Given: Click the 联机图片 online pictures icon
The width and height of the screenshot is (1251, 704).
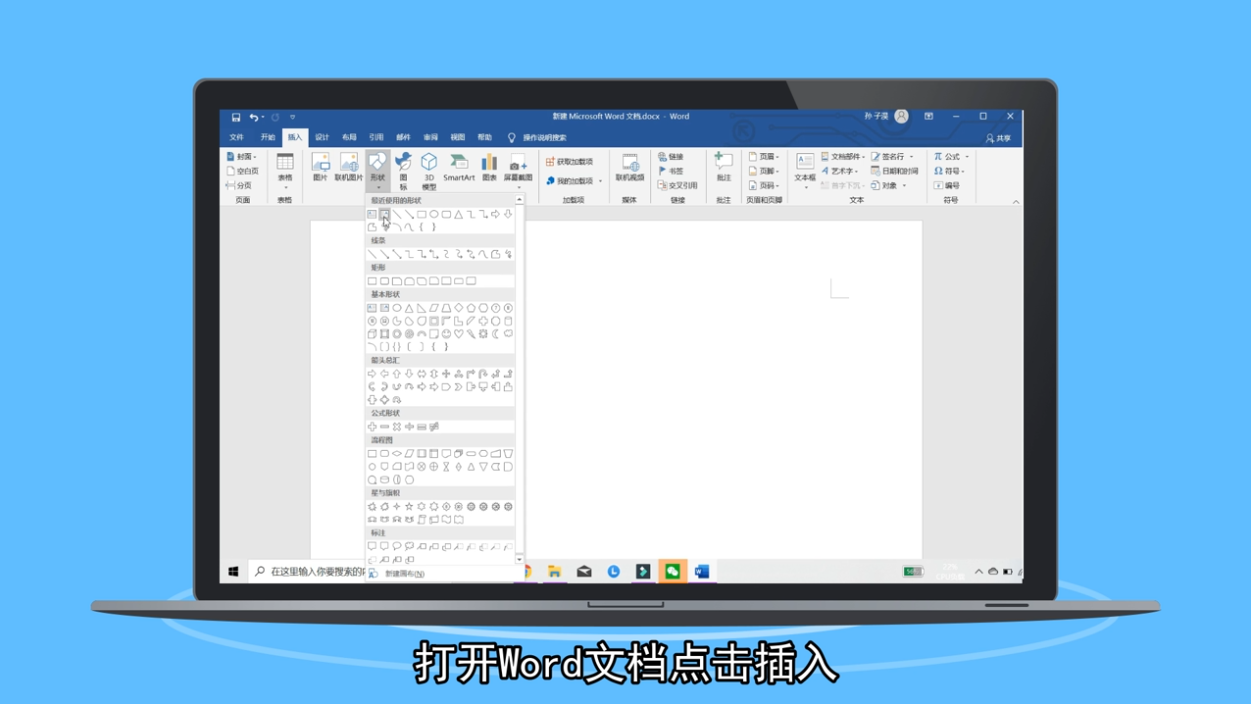Looking at the screenshot, I should pos(348,167).
